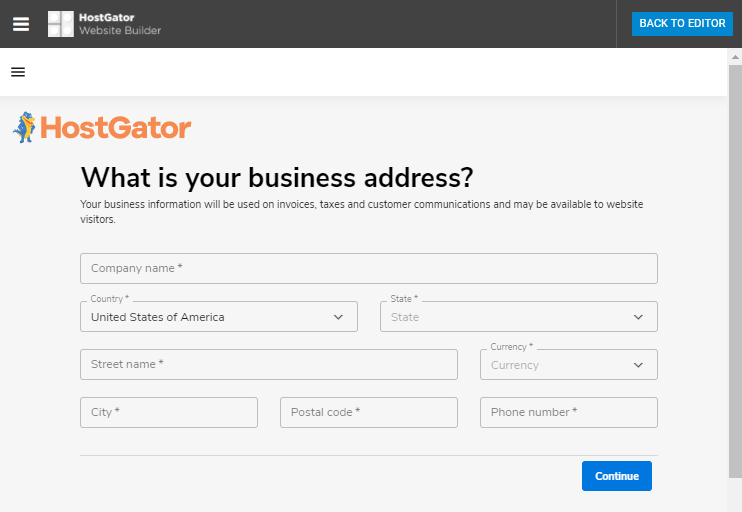Click the City input field

pyautogui.click(x=169, y=412)
